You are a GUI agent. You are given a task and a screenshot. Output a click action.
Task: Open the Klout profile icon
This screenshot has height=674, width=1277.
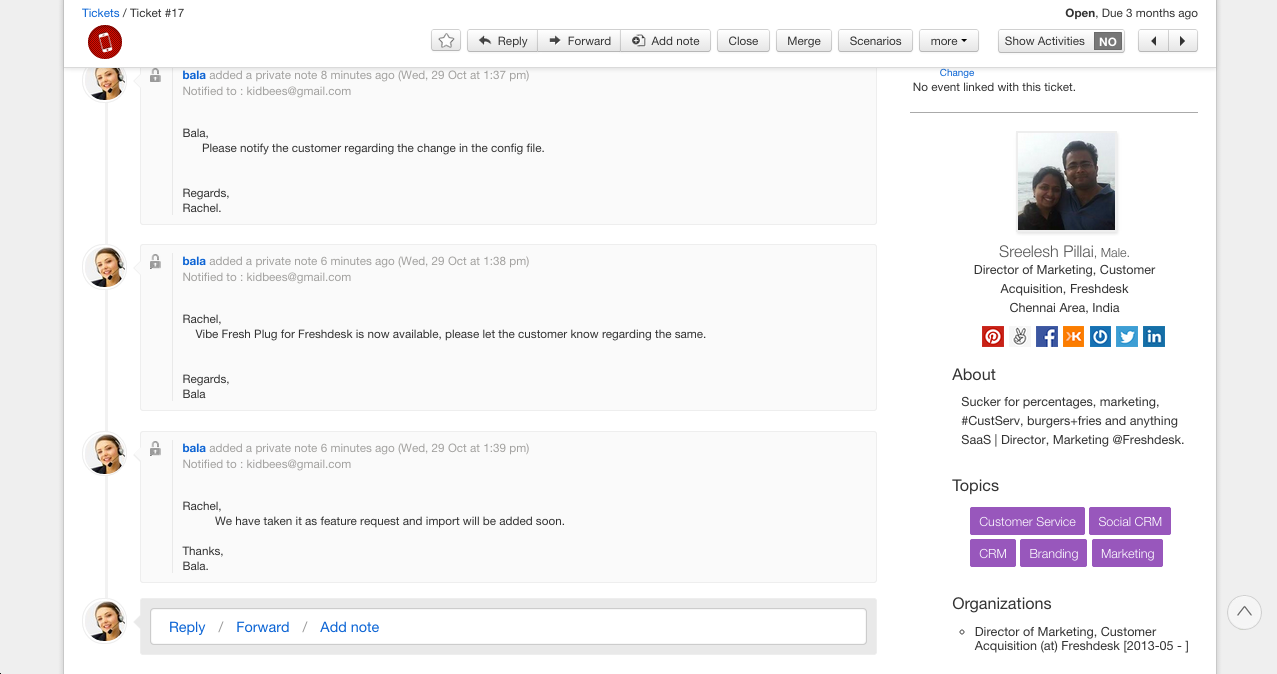pos(1074,336)
